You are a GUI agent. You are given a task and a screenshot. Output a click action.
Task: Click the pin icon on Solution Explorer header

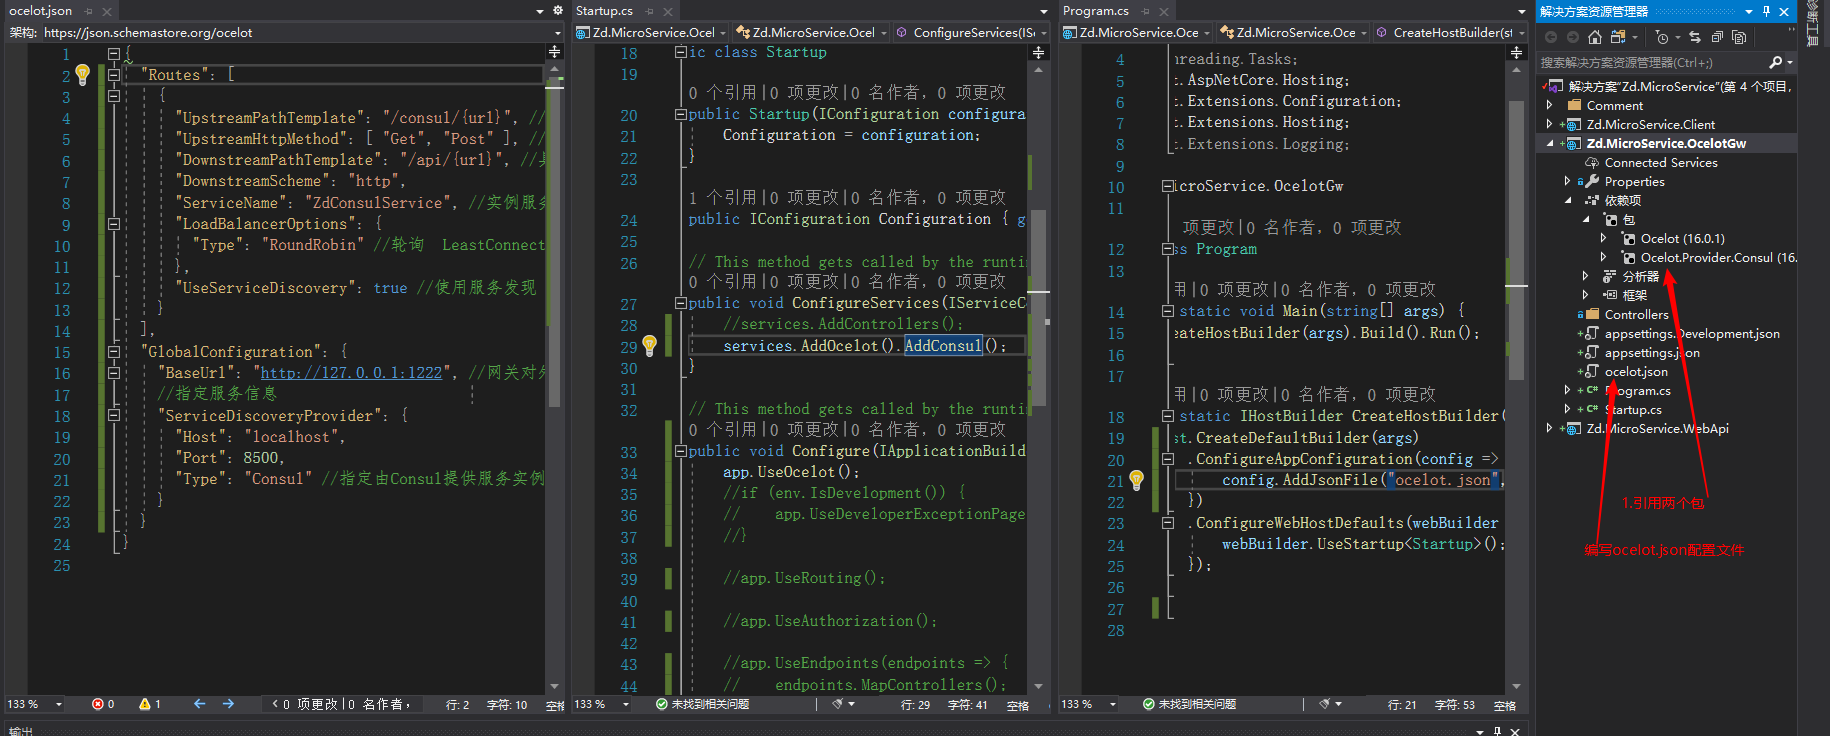pyautogui.click(x=1767, y=11)
